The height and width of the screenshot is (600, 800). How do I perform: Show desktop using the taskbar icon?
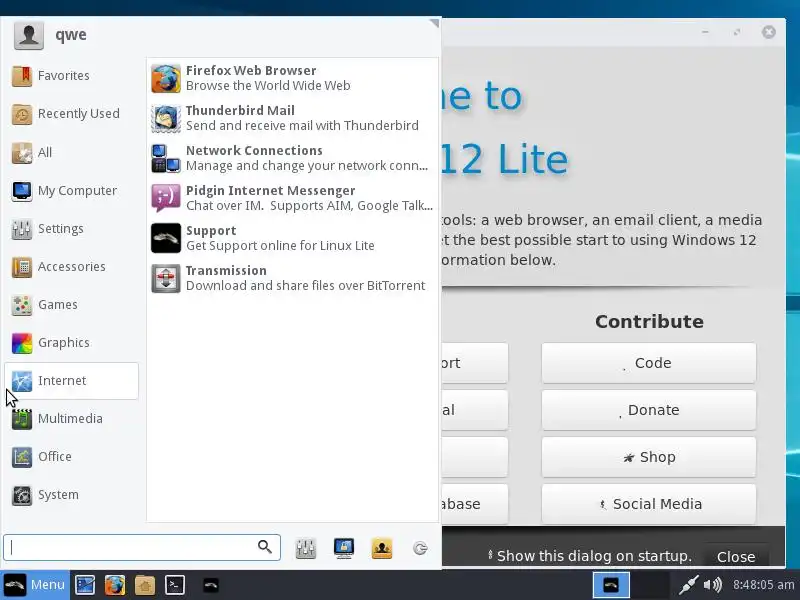coord(85,585)
